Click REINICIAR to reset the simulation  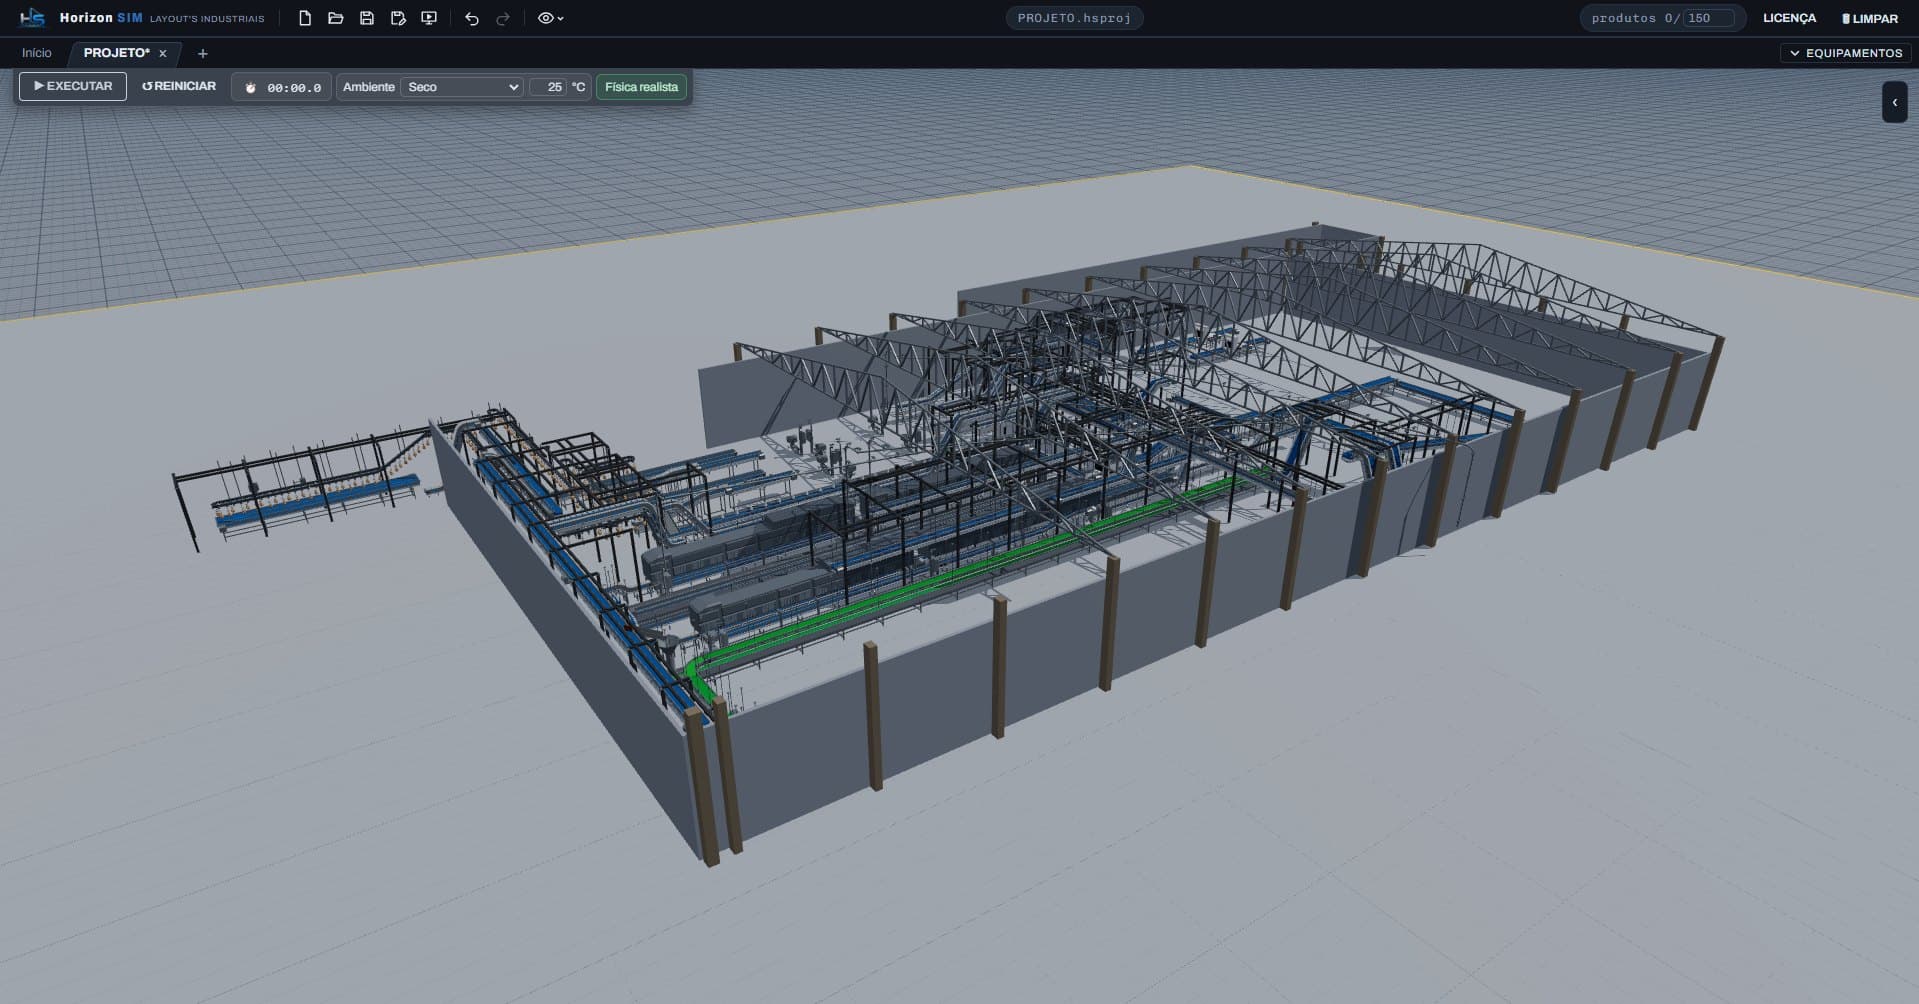coord(179,86)
